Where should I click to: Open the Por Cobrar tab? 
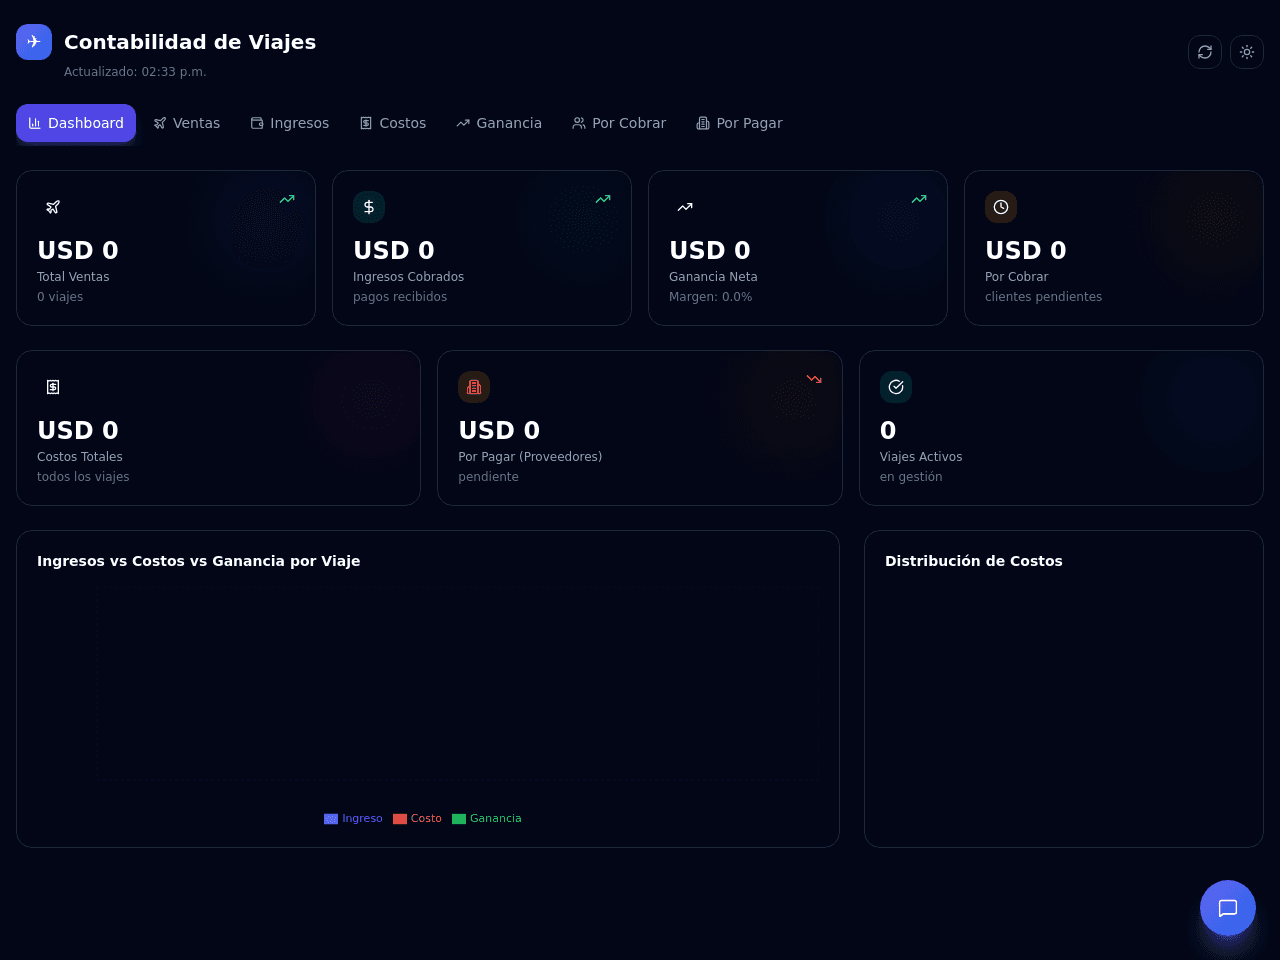point(619,123)
